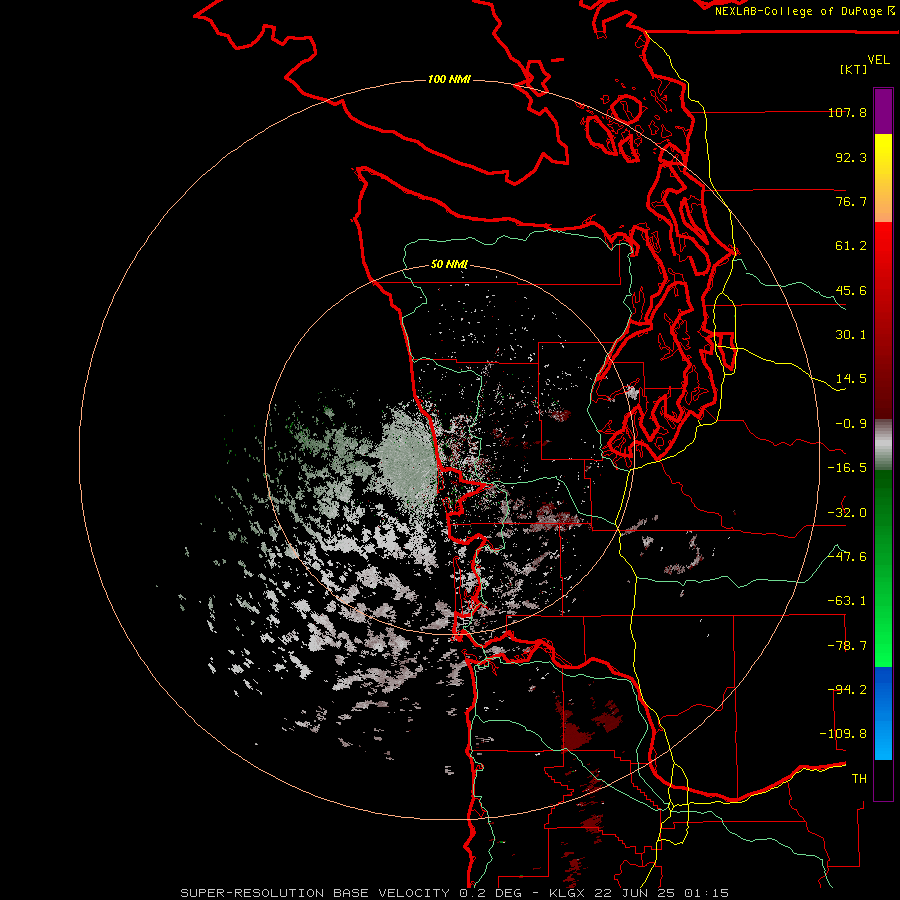Viewport: 900px width, 900px height.
Task: Click the -47.6 velocity scale value
Action: pos(847,556)
